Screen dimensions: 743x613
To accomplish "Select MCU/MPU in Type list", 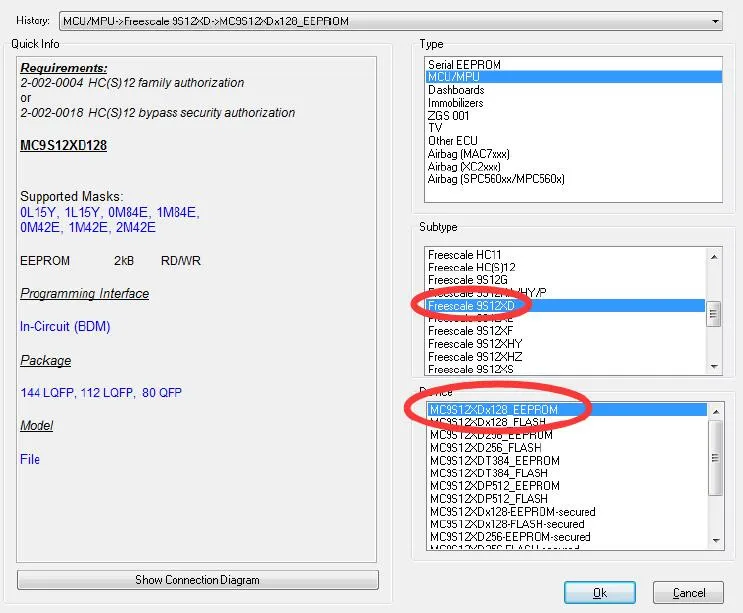I will point(573,77).
